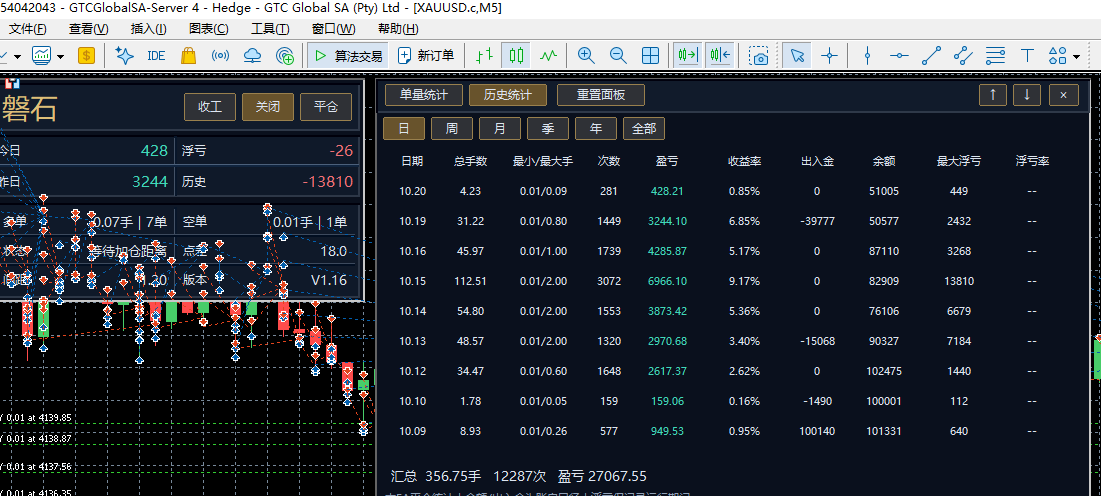Expand the leftmost toolbar dropdown arrow
This screenshot has width=1101, height=496.
(x=18, y=56)
